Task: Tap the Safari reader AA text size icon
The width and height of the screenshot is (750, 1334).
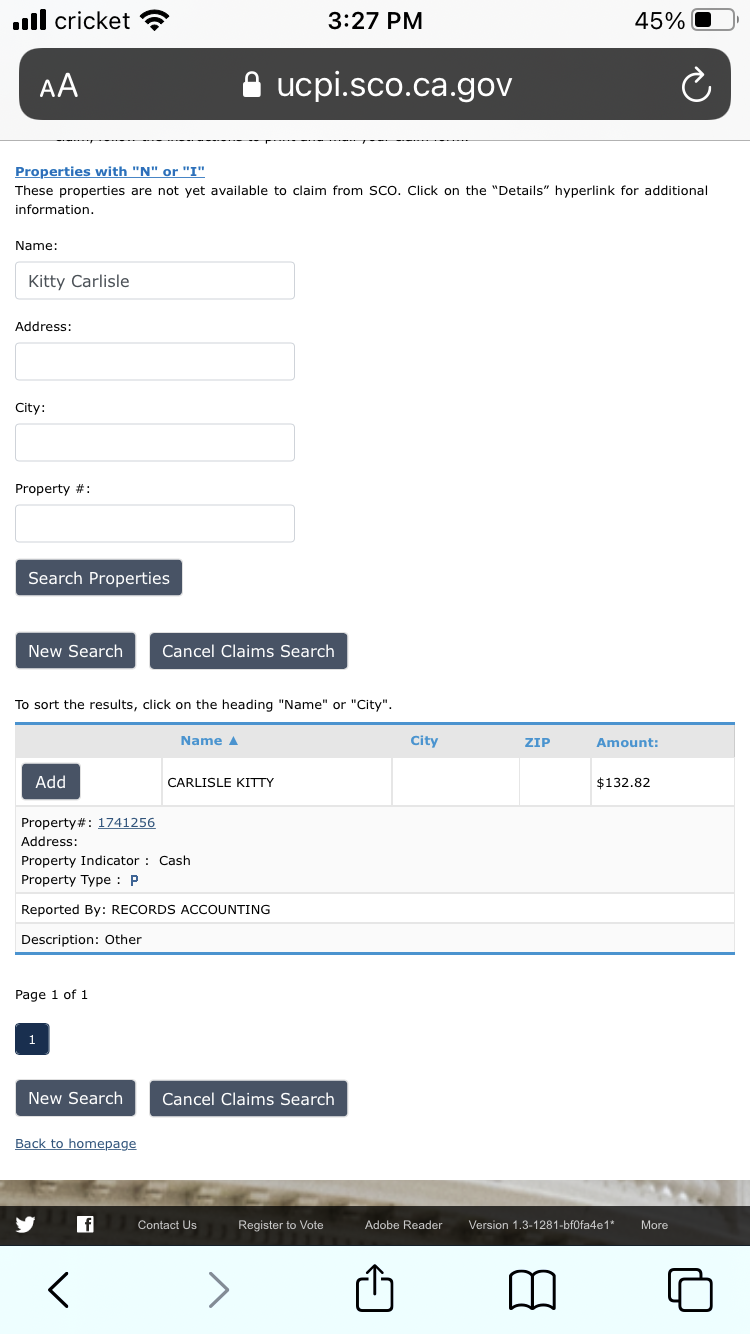Action: [x=59, y=86]
